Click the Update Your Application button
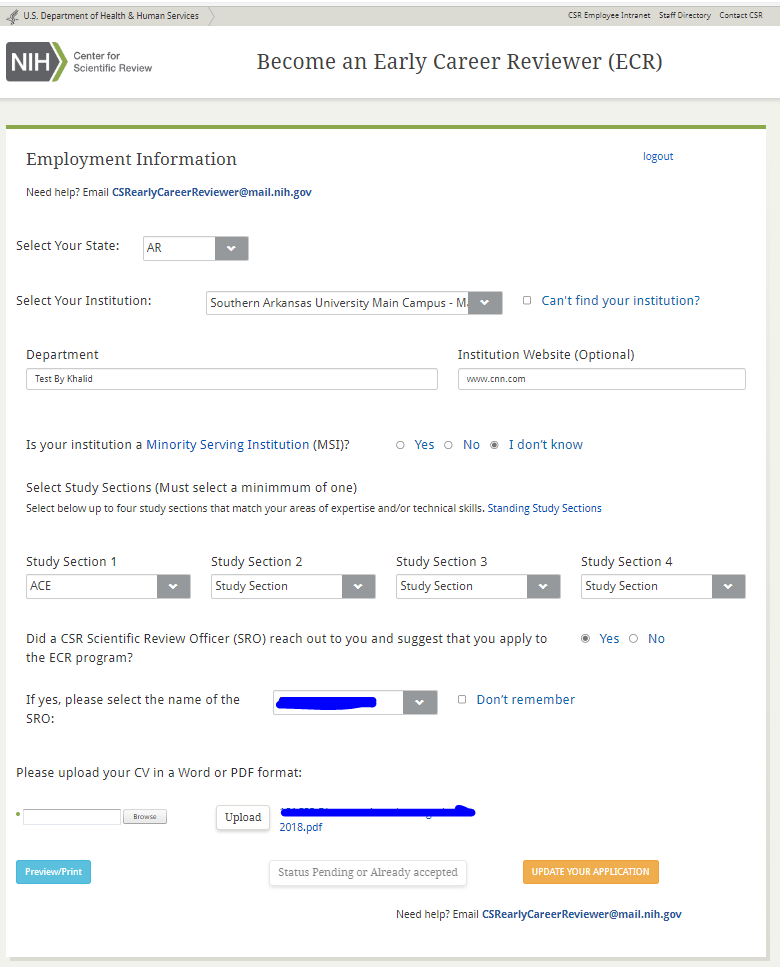The height and width of the screenshot is (967, 780). [x=590, y=872]
